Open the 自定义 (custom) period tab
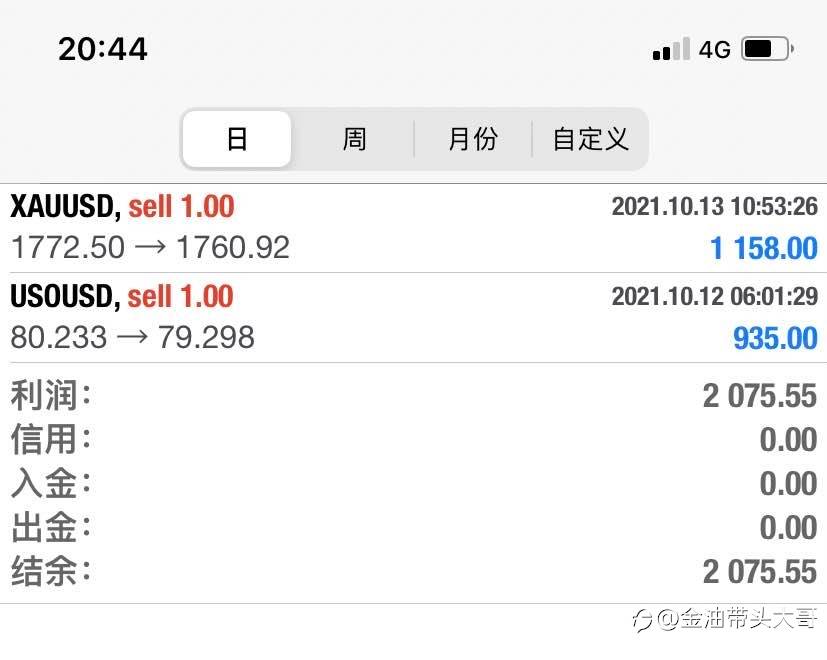Viewport: 827px width, 660px height. 590,139
